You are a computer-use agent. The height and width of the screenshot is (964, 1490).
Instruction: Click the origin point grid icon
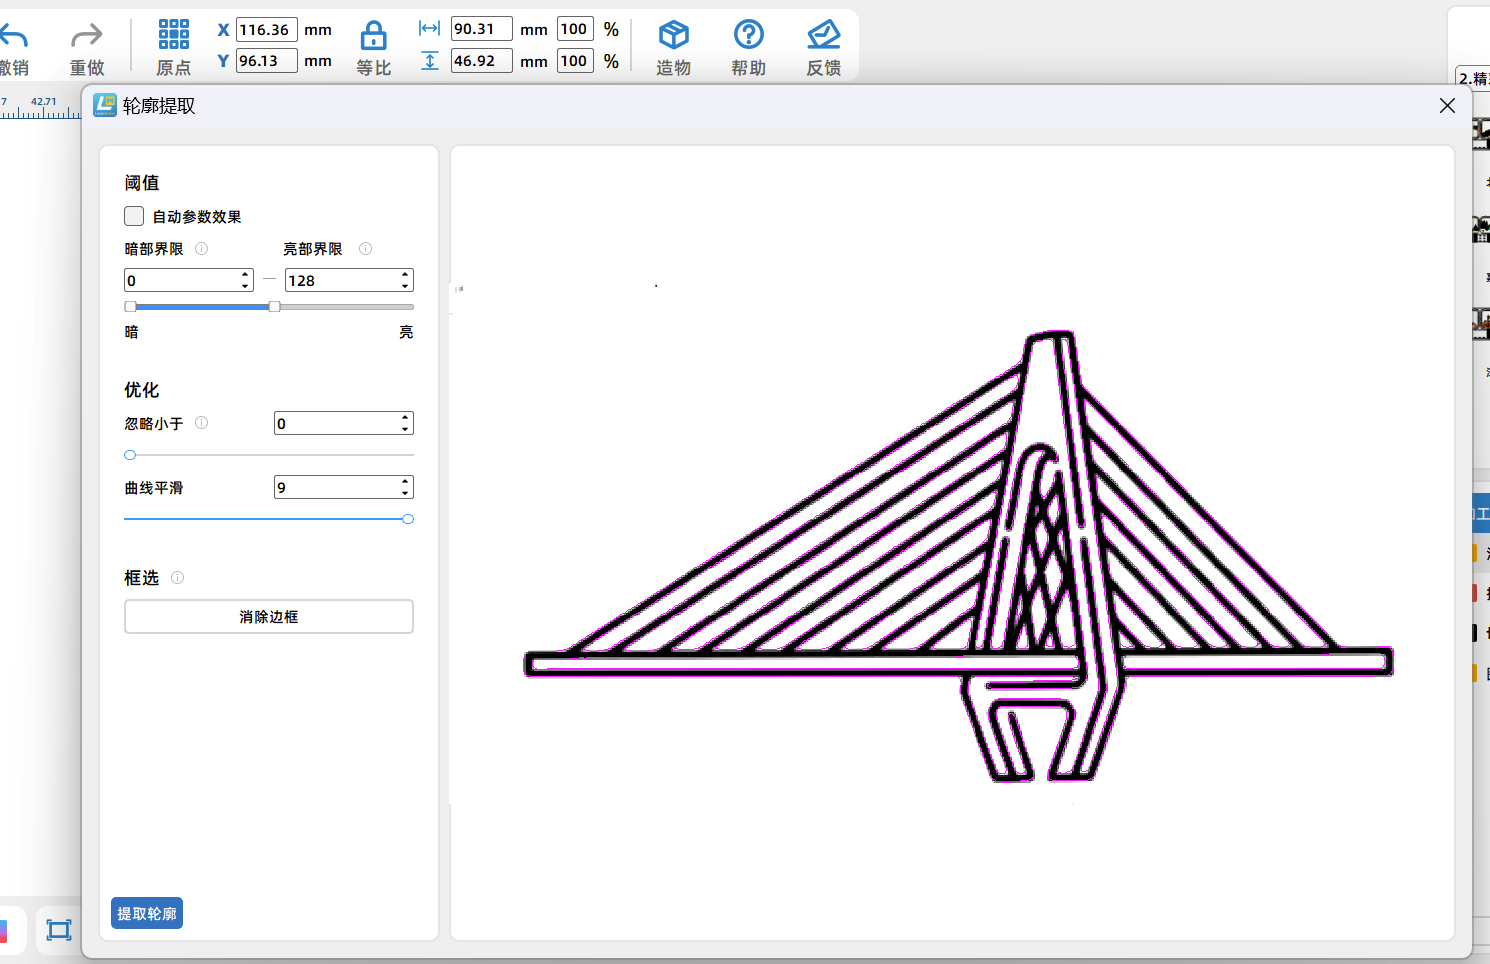click(x=173, y=35)
